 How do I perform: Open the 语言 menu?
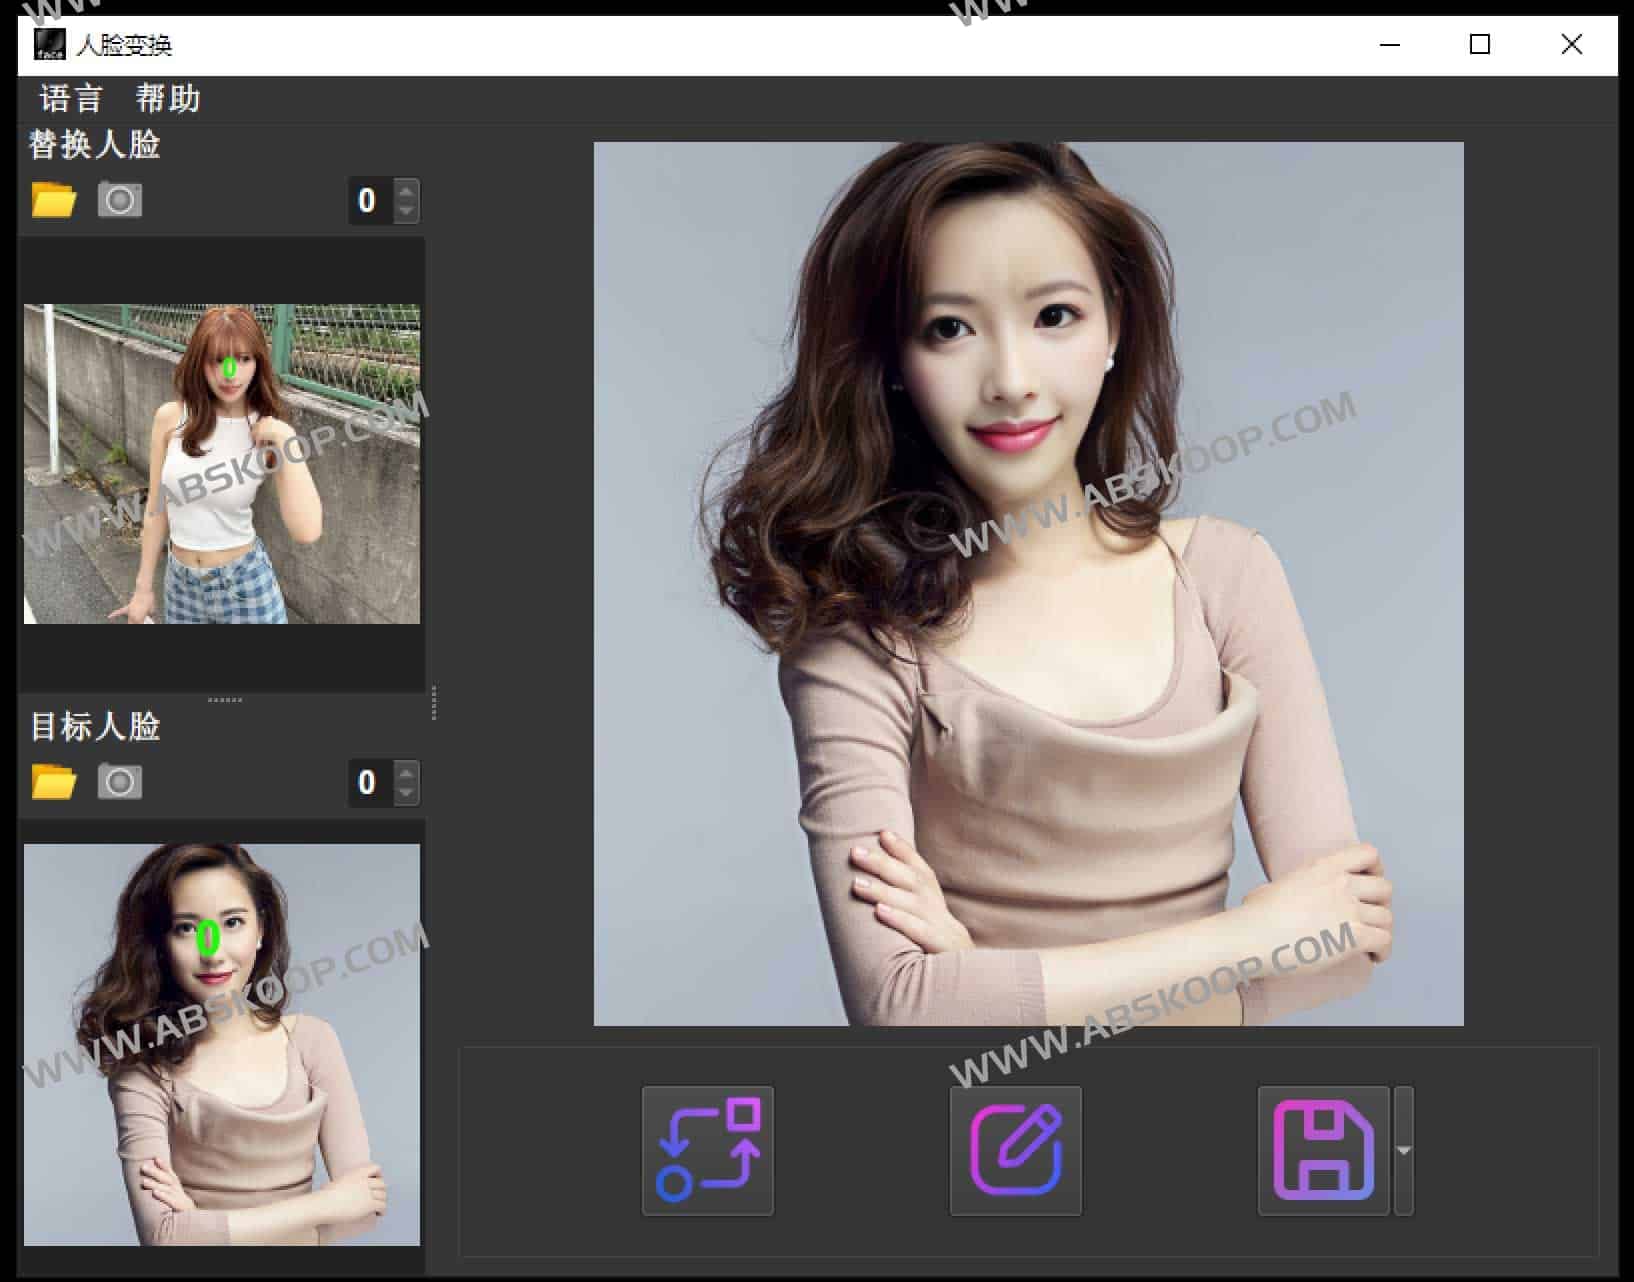click(71, 99)
